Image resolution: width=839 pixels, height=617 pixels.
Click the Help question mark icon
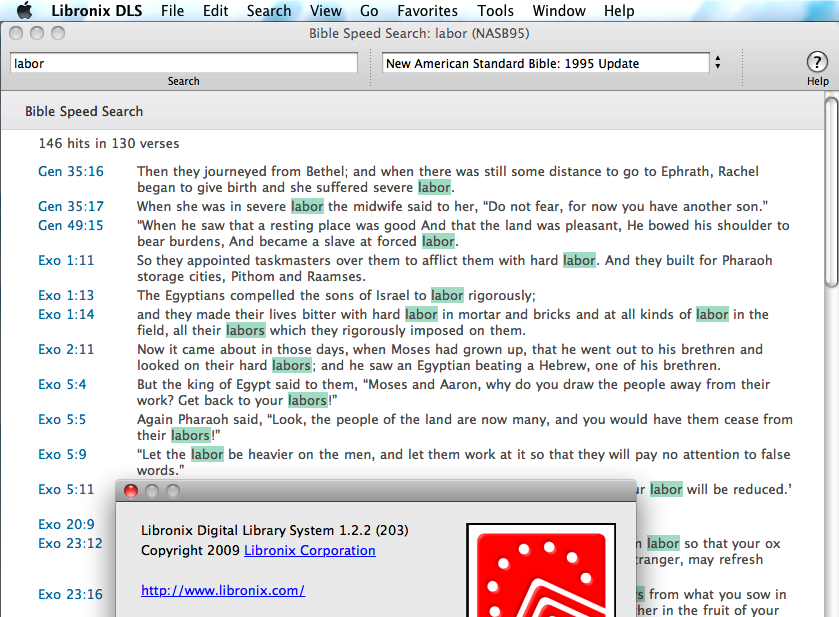817,63
